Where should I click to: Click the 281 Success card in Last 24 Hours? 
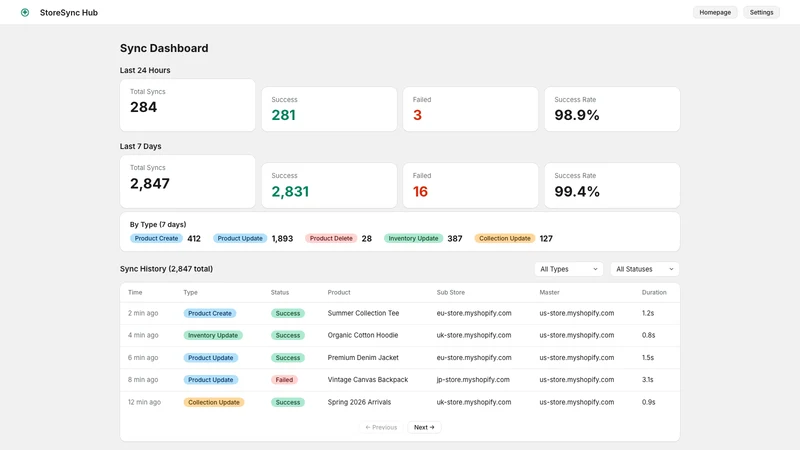coord(329,109)
